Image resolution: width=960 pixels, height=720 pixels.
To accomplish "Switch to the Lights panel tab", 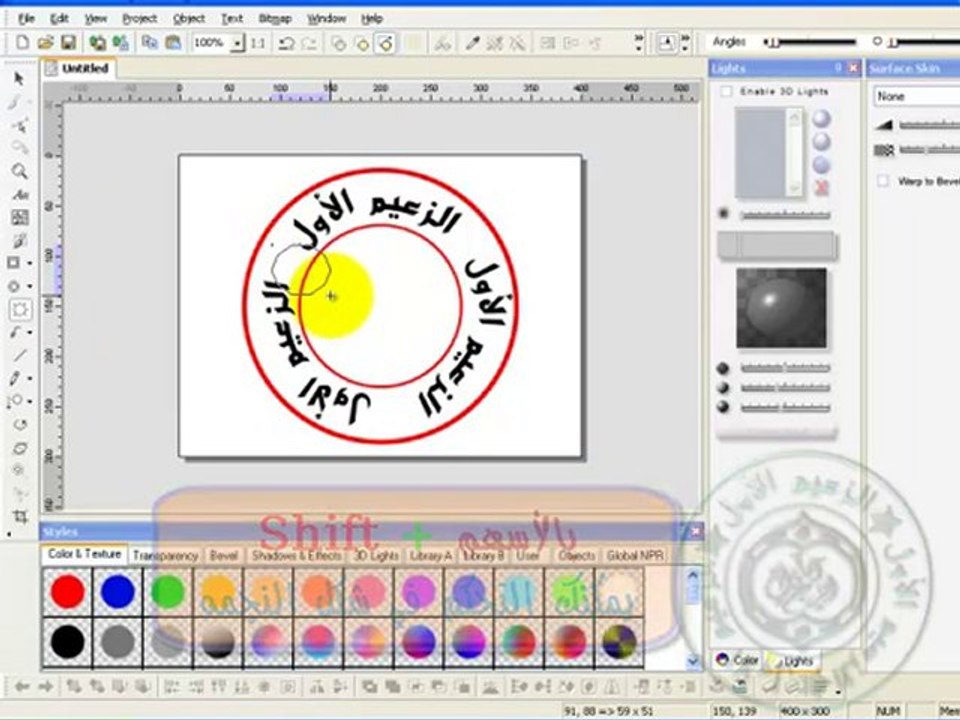I will click(x=792, y=661).
